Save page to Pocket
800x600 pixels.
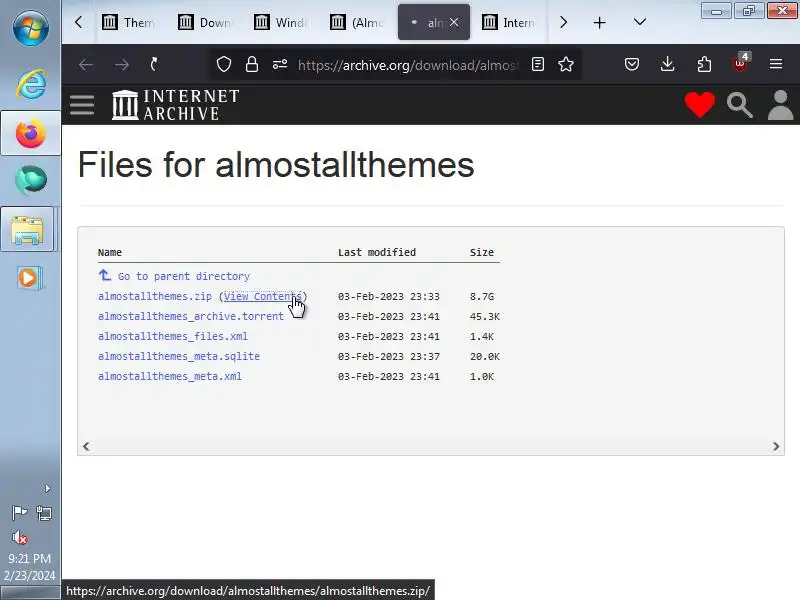point(632,64)
